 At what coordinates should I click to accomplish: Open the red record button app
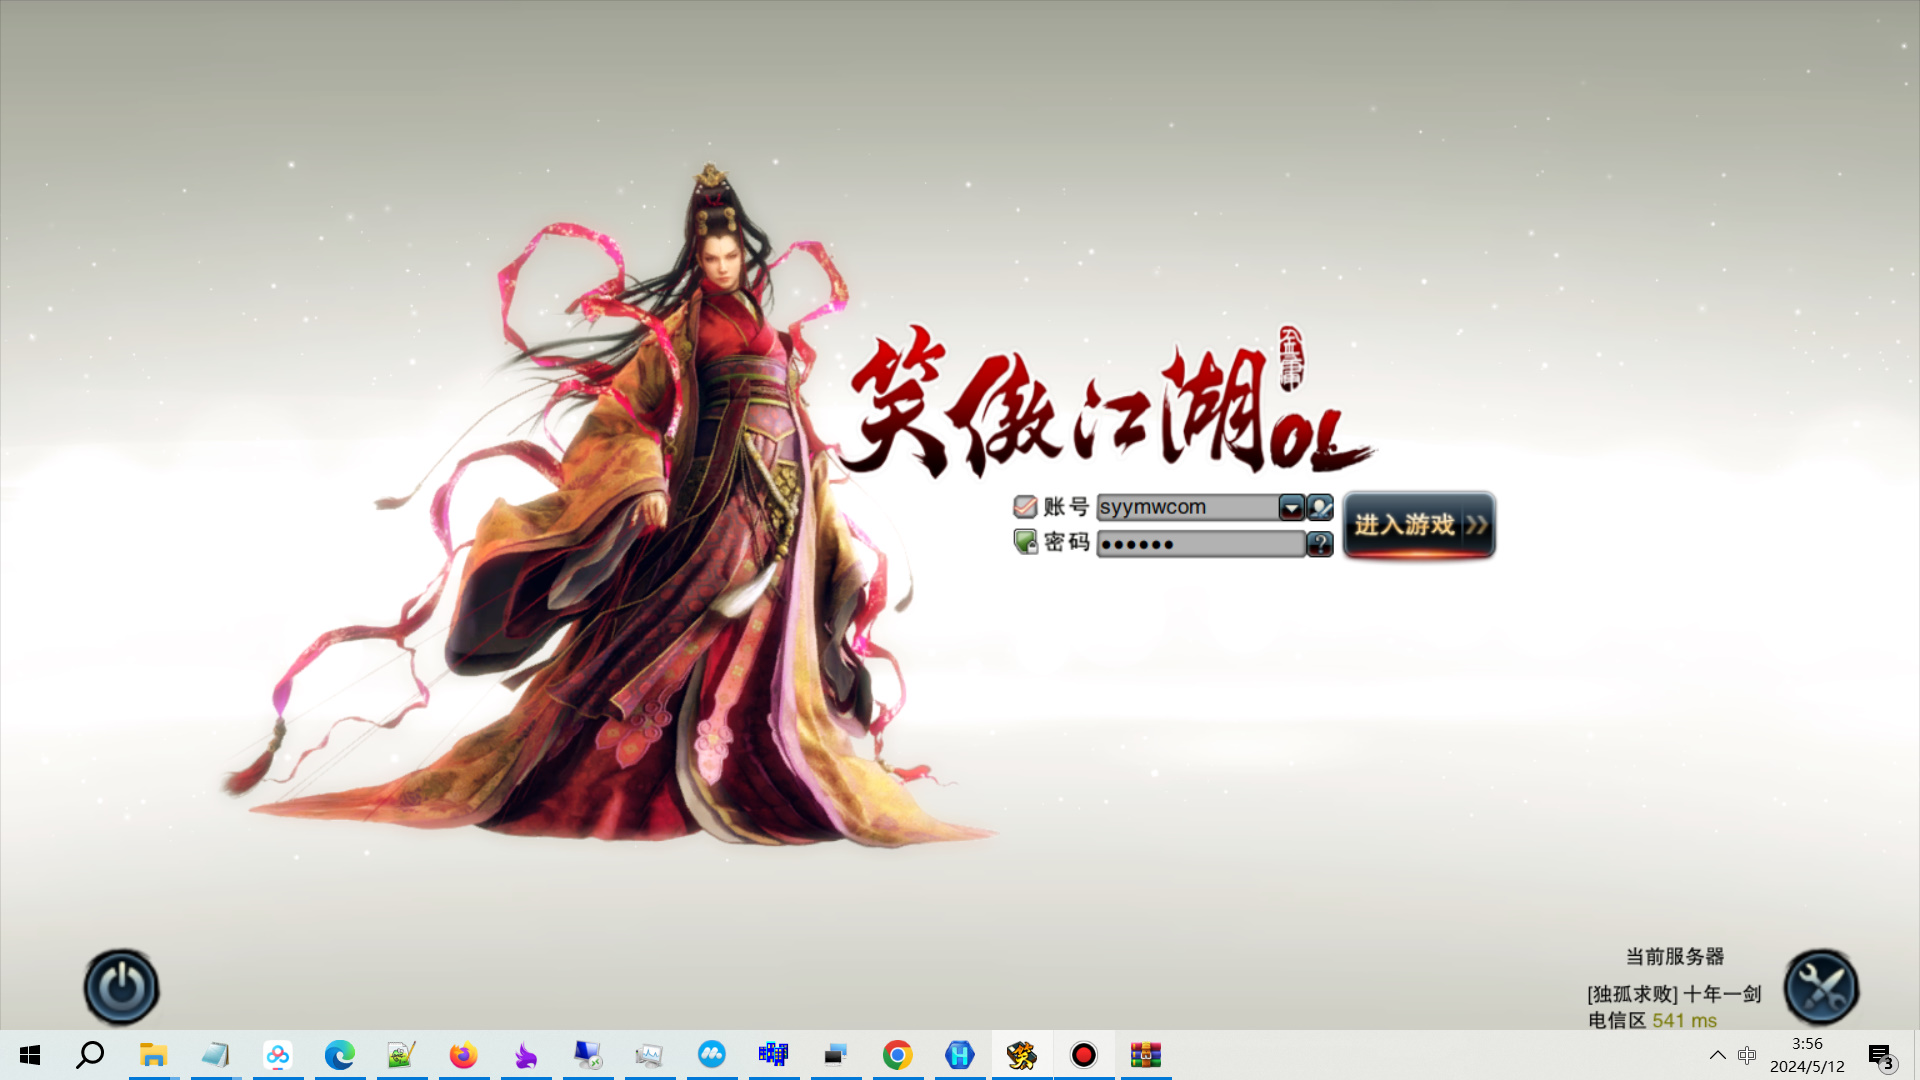click(x=1083, y=1055)
